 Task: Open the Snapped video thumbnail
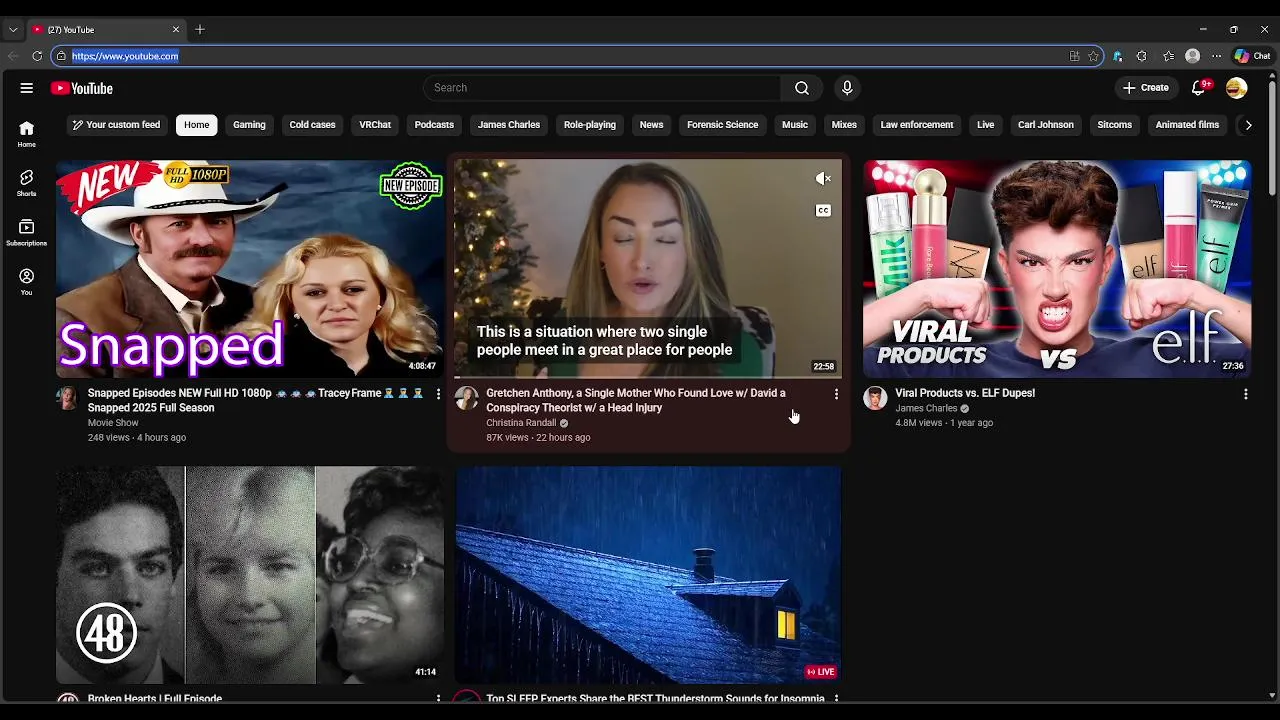250,268
